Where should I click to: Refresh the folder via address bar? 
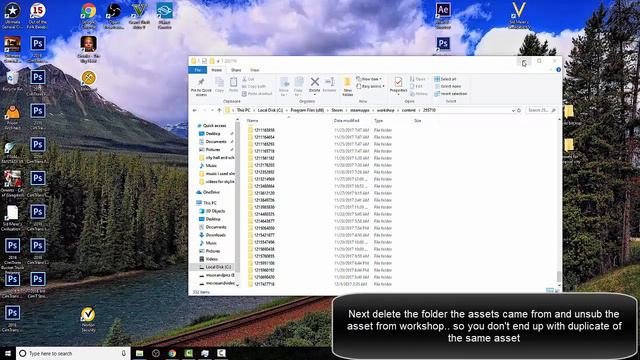pos(519,110)
